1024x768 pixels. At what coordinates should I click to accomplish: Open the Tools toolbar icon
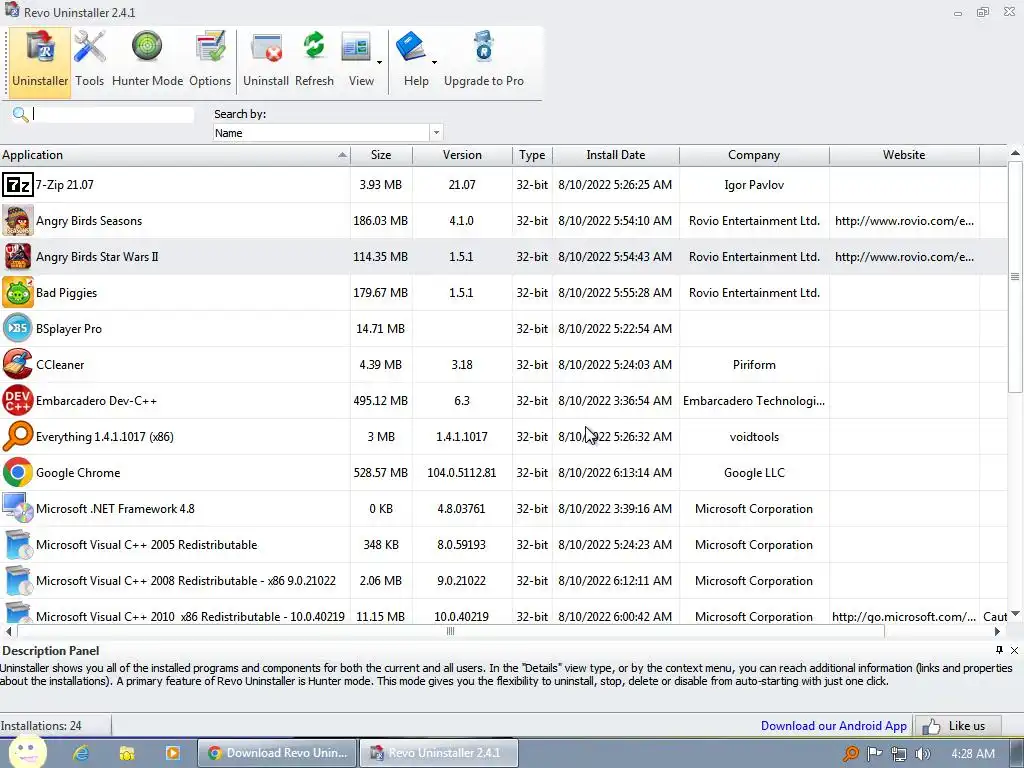pos(89,48)
